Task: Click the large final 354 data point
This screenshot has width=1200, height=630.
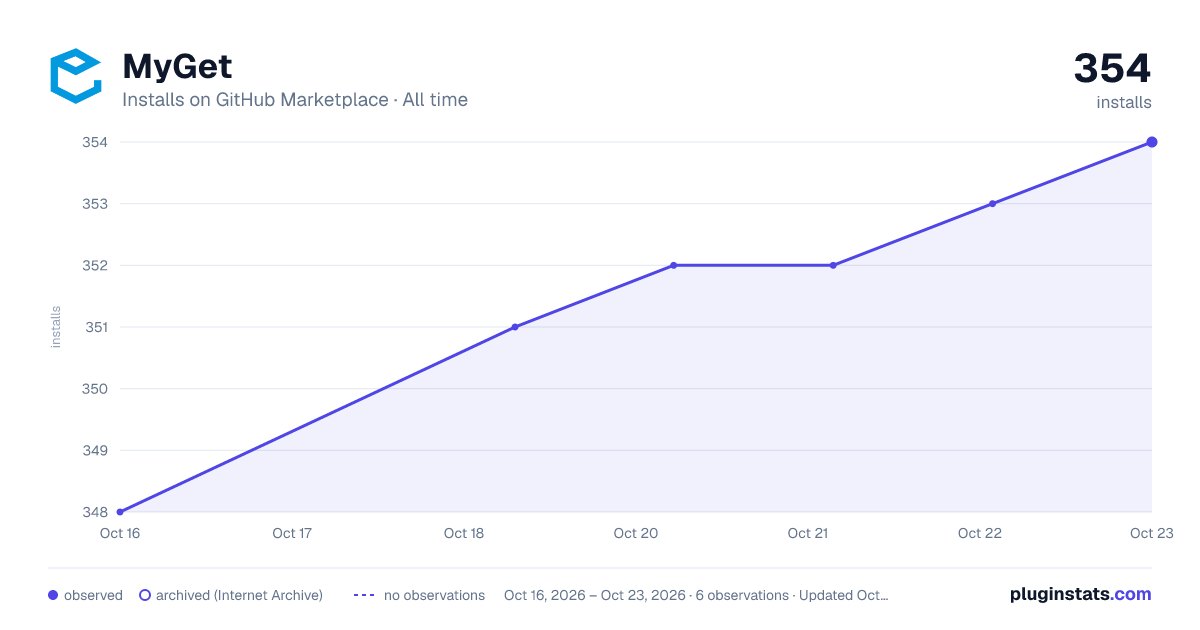Action: click(1152, 142)
